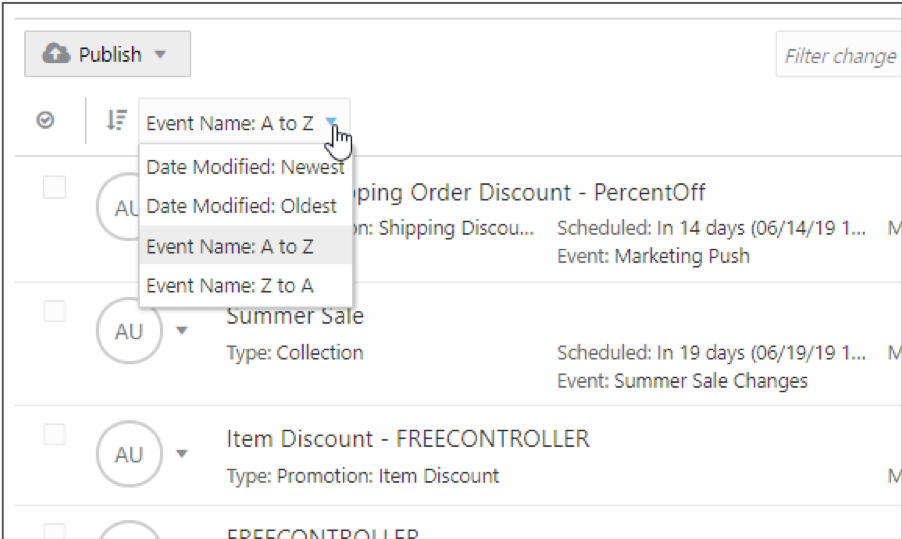
Task: Click the Publish cloud upload icon
Action: (56, 55)
